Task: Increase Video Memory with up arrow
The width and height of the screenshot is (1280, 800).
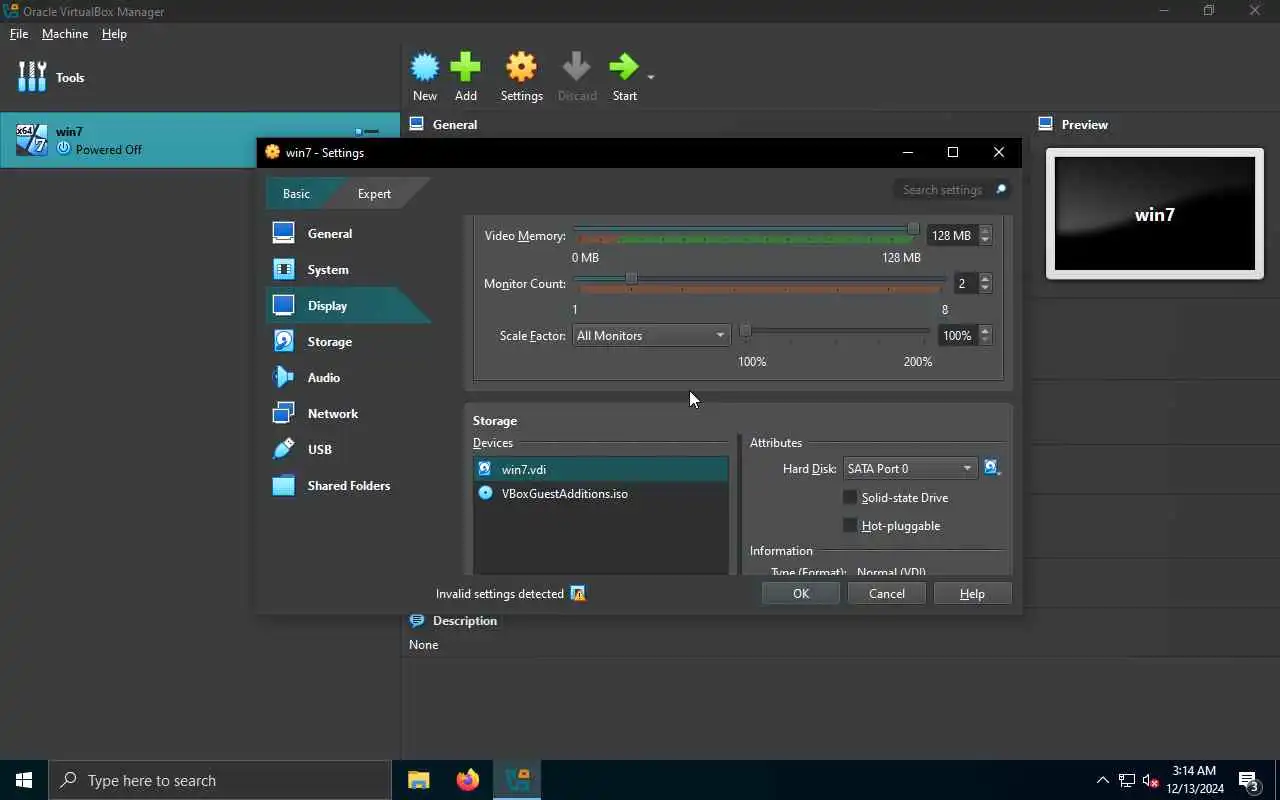Action: (x=985, y=231)
